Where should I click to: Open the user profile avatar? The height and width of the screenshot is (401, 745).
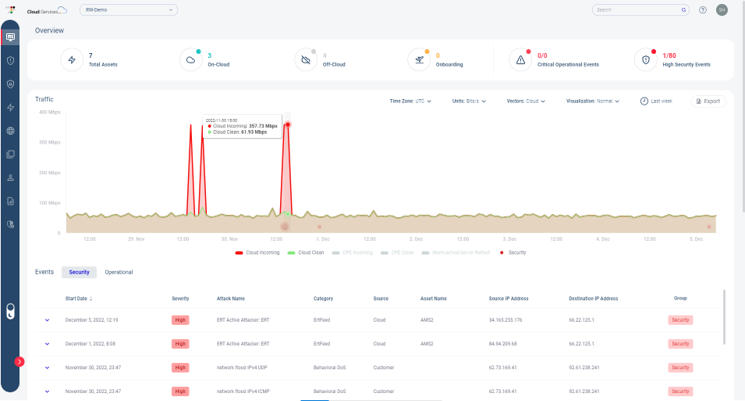[x=722, y=10]
